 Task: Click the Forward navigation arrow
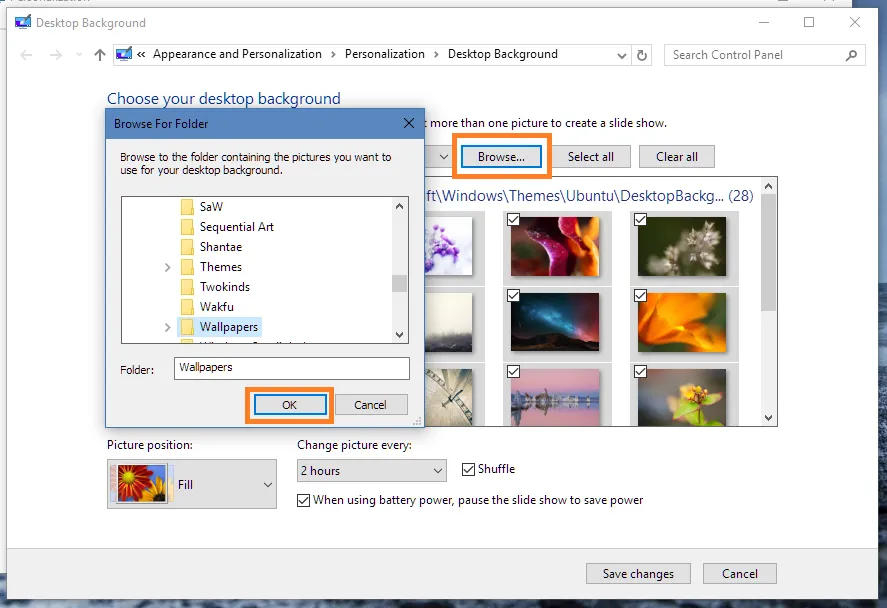(x=55, y=55)
